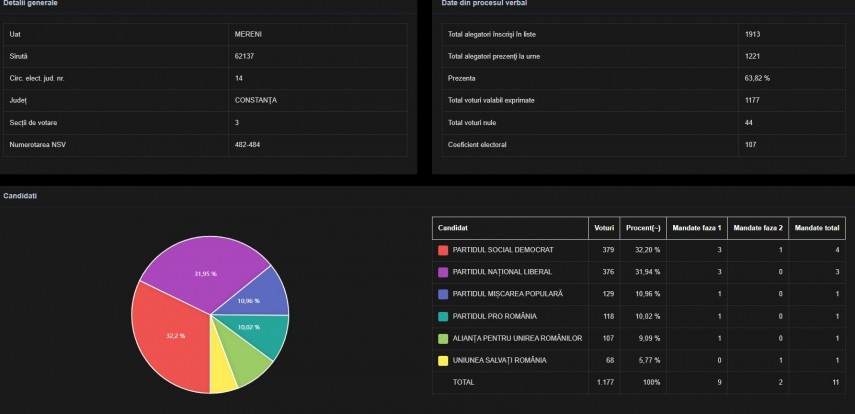
Task: Click the MERENI value
Action: click(248, 34)
